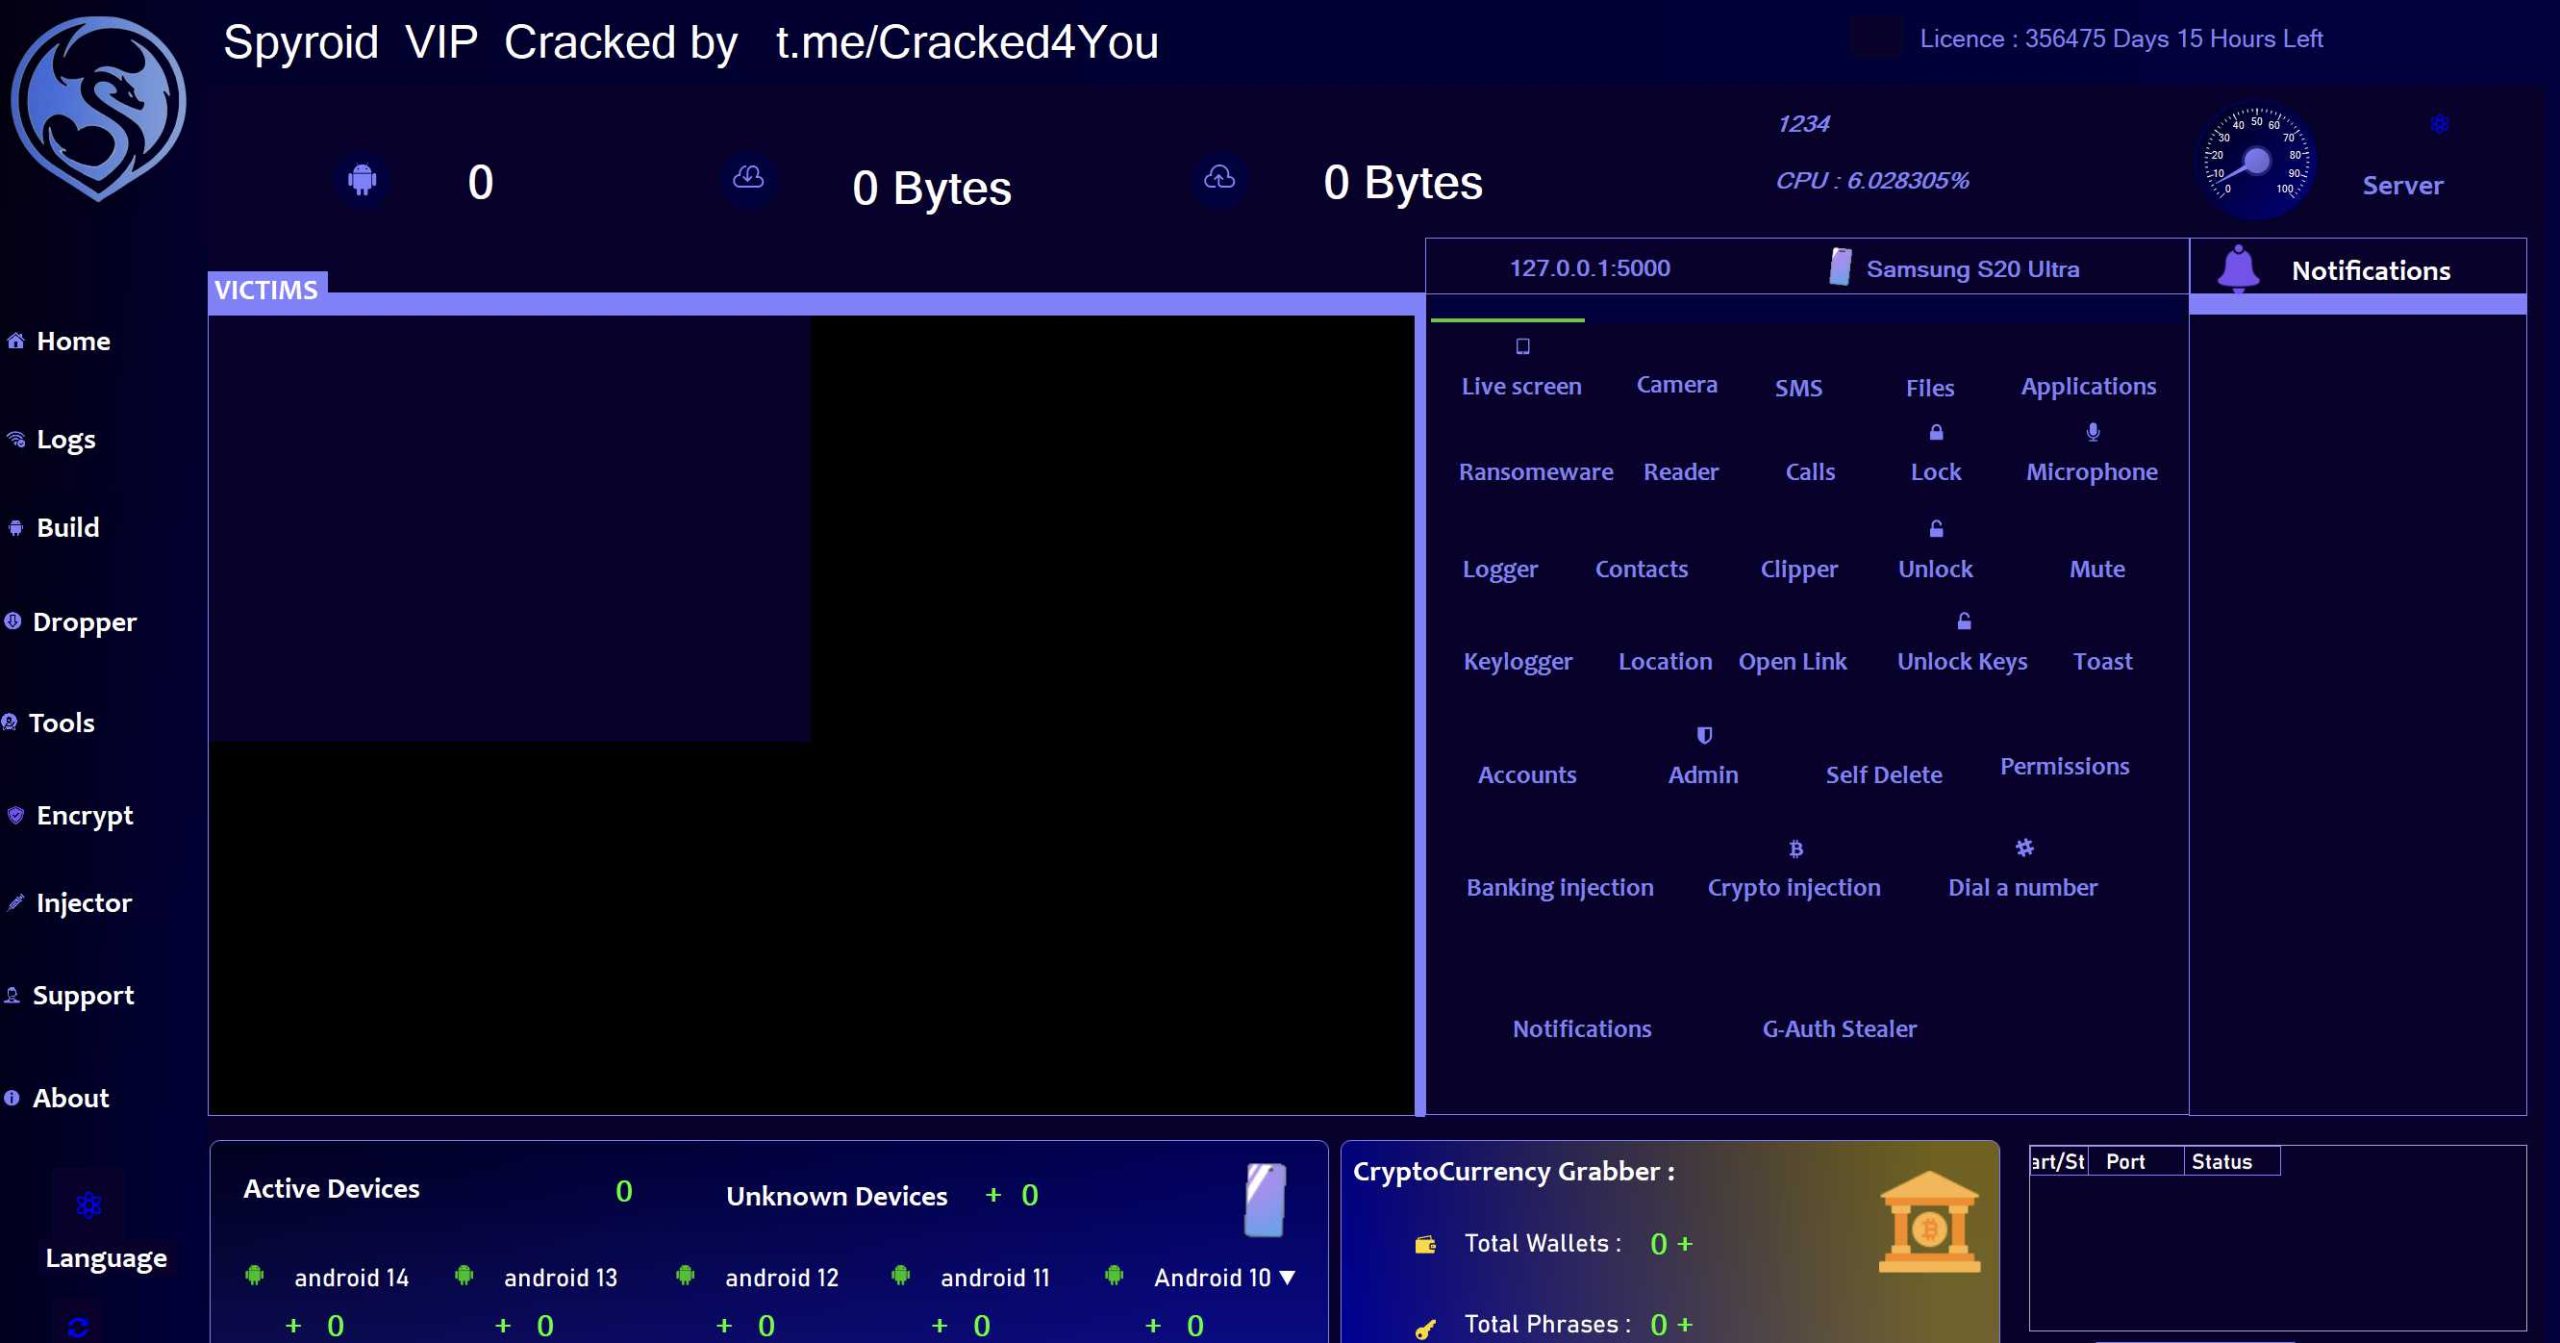The width and height of the screenshot is (2560, 1343).
Task: Click the 127.0.0.1:5000 address label
Action: (x=1589, y=268)
